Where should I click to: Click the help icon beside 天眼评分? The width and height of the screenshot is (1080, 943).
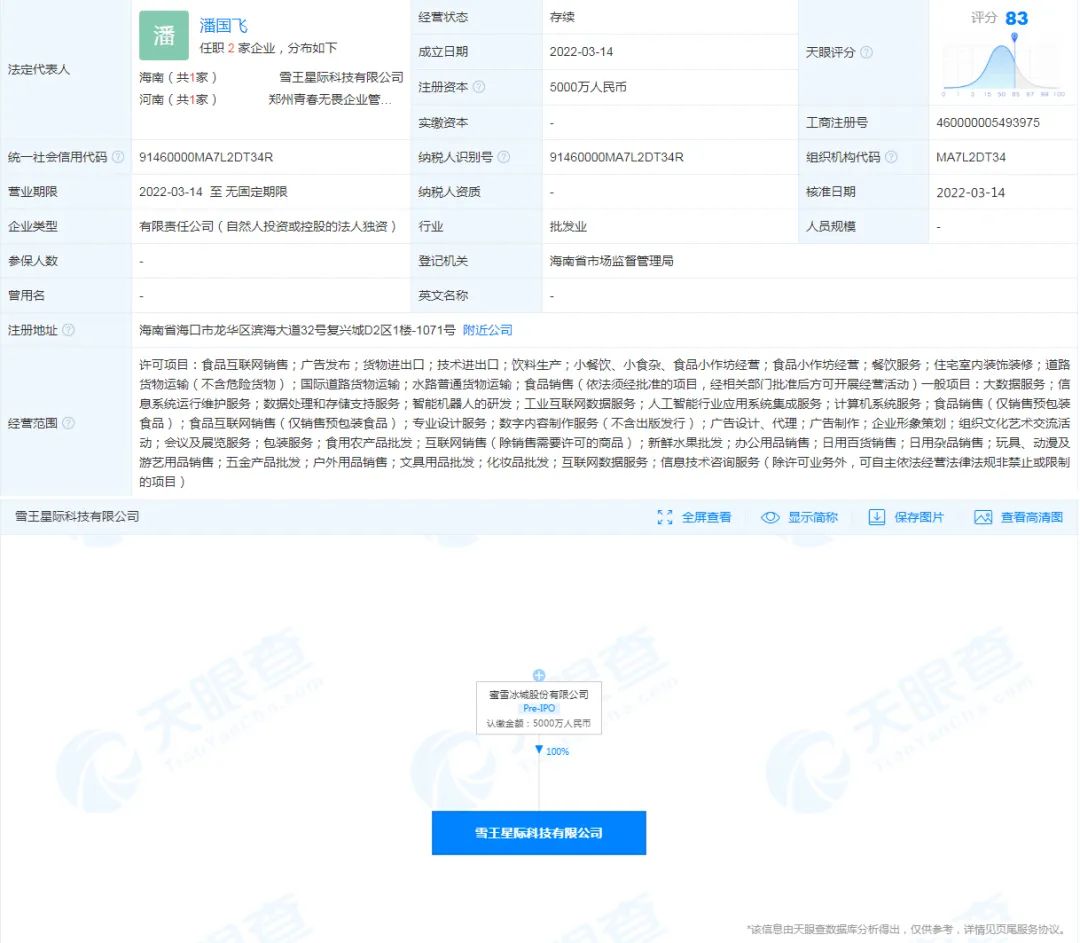(x=866, y=52)
